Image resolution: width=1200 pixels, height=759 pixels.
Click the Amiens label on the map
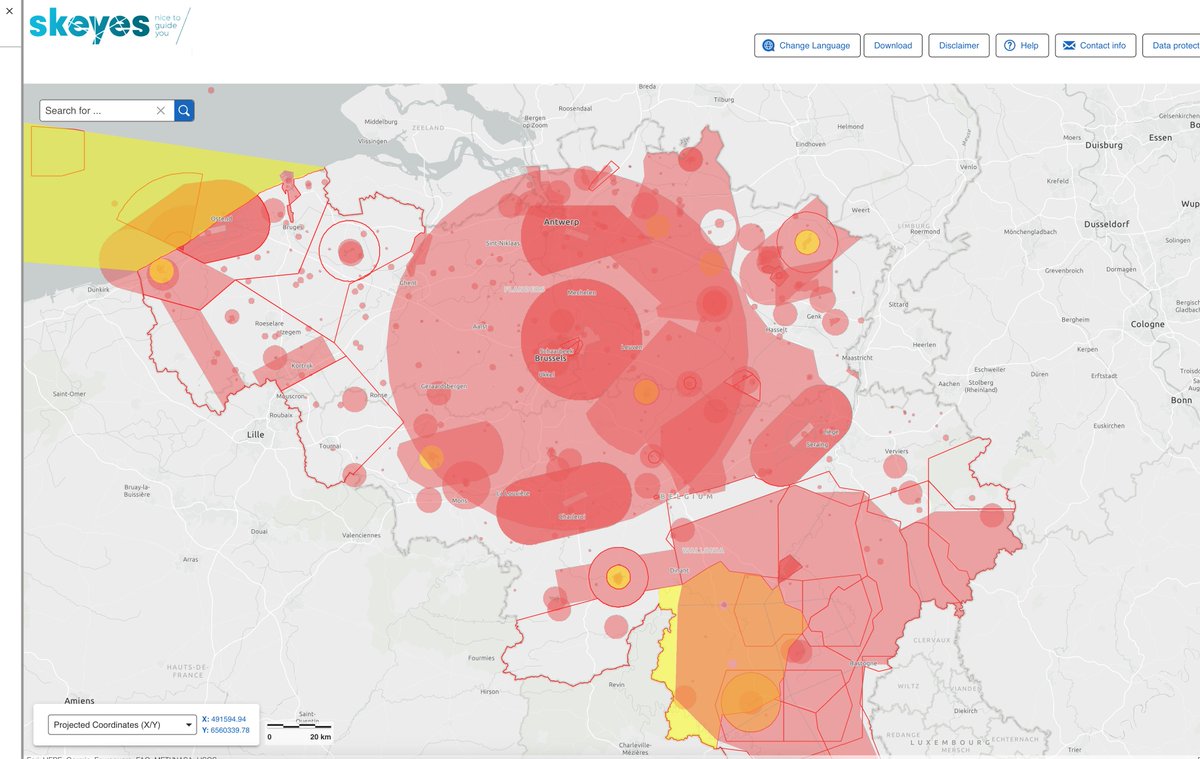tap(81, 701)
